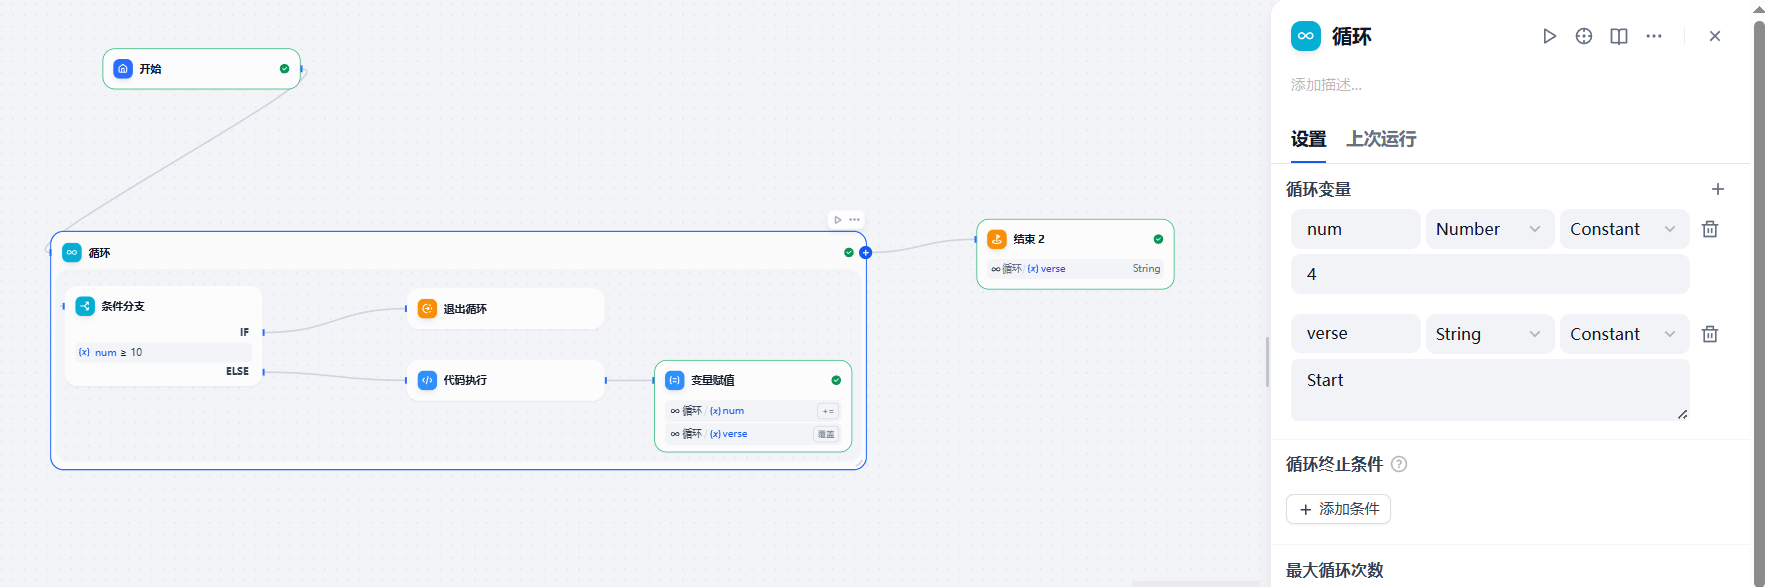This screenshot has height=587, width=1765.
Task: Click green status check on 变量赋值 node
Action: tap(836, 380)
